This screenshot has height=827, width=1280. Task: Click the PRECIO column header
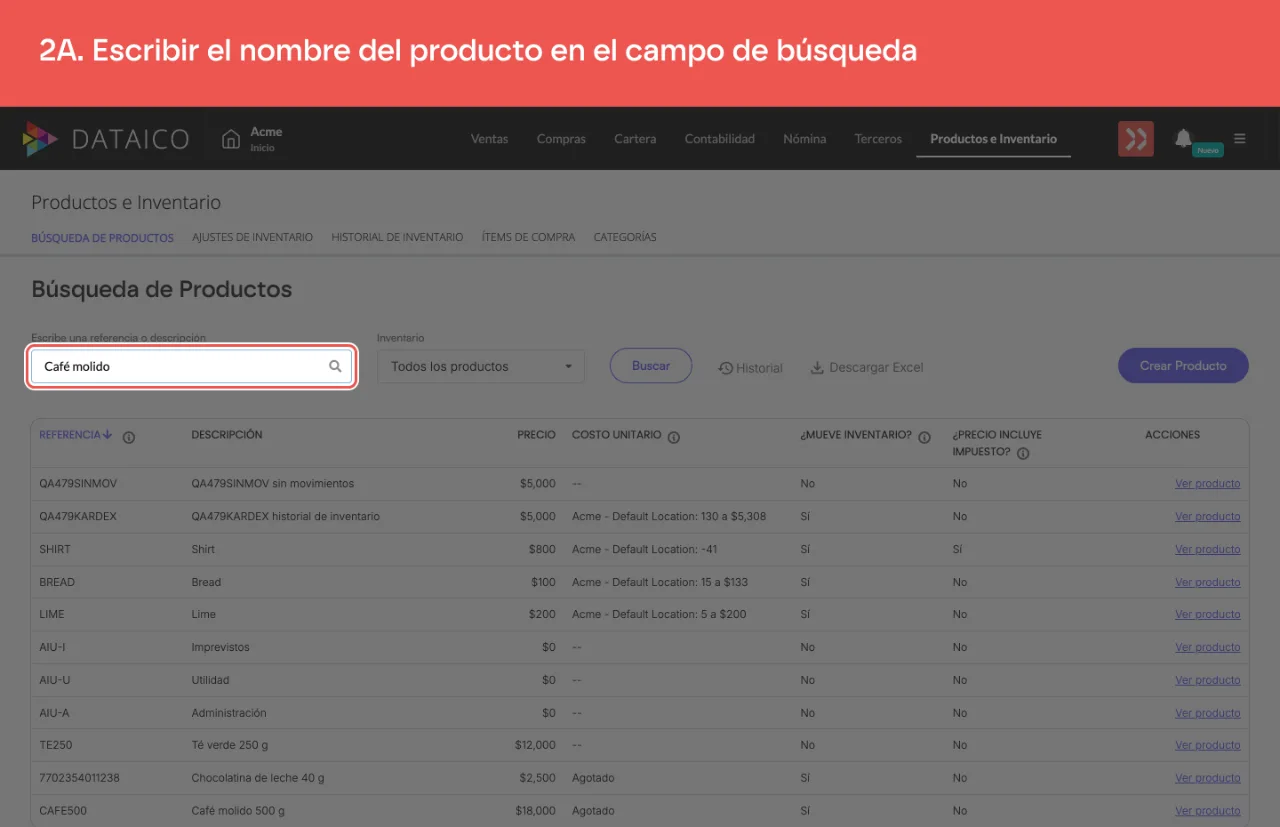click(536, 435)
